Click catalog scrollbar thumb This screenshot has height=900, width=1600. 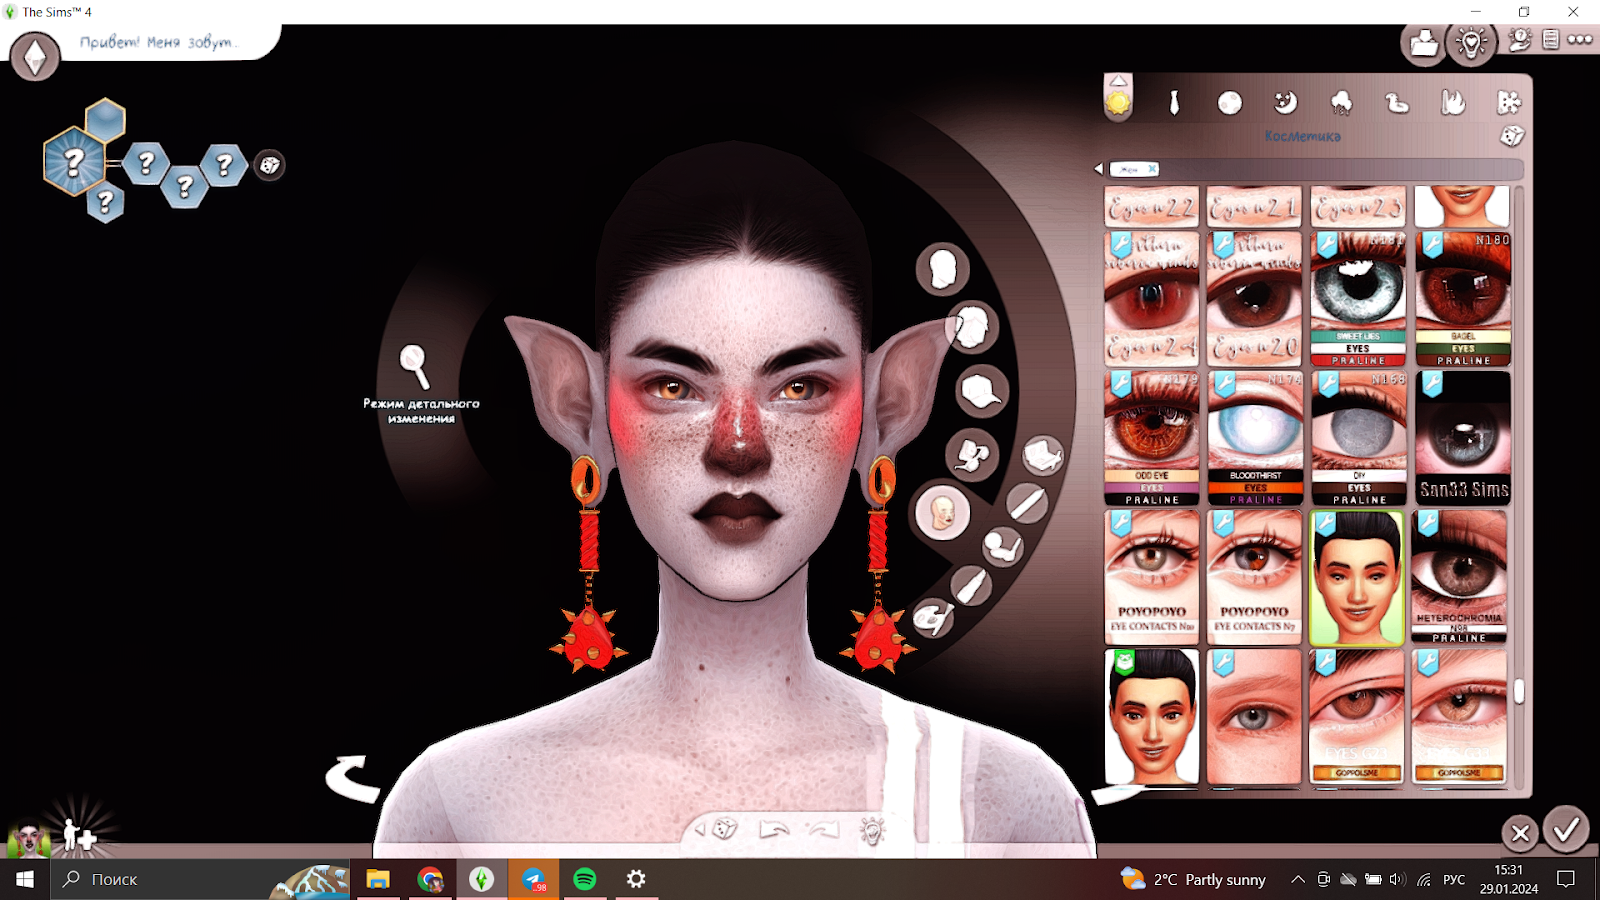point(1519,691)
